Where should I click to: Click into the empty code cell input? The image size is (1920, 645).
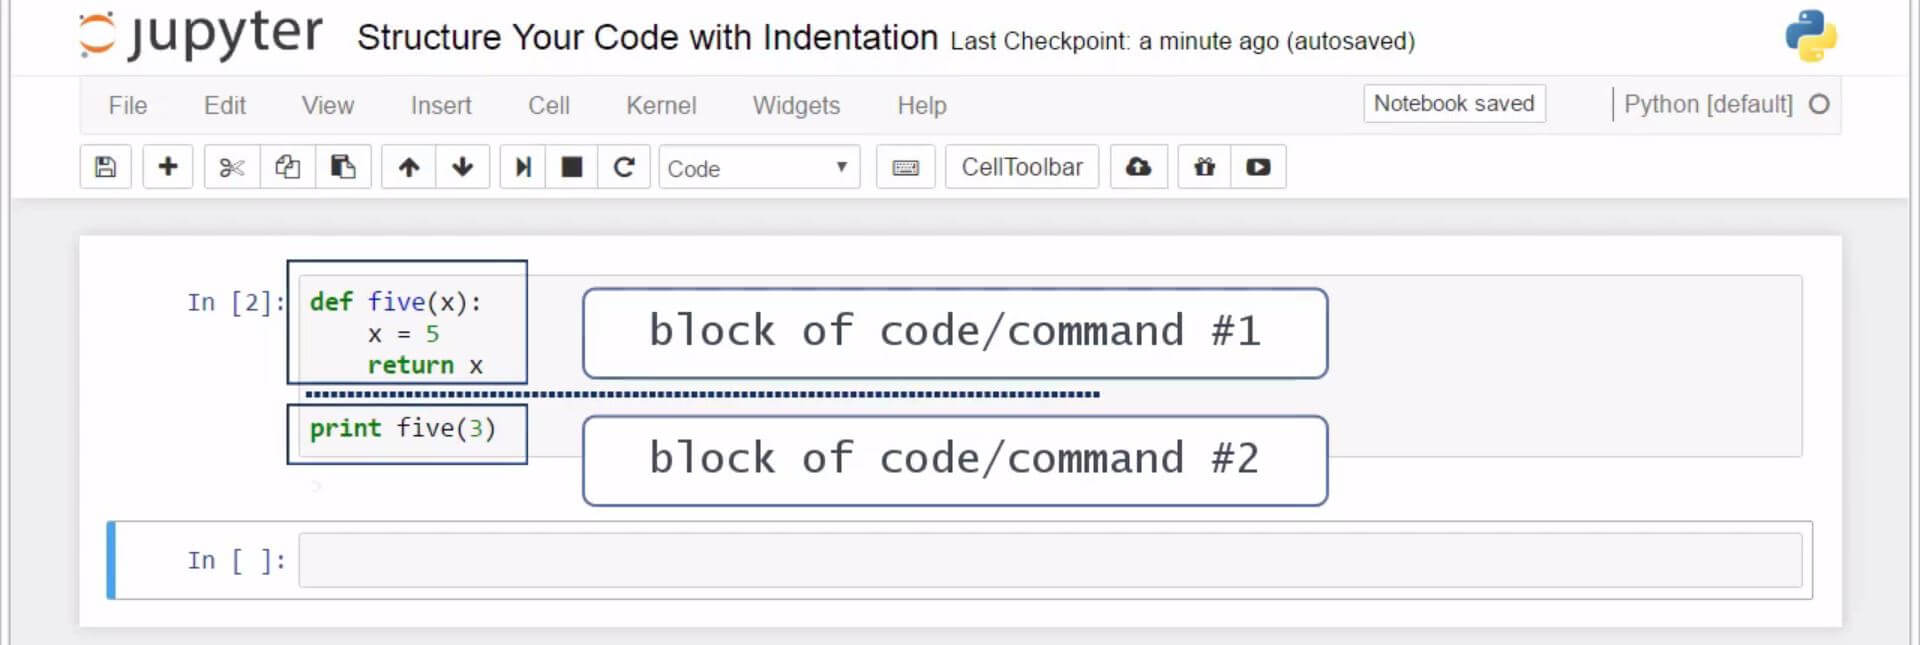coord(1050,560)
